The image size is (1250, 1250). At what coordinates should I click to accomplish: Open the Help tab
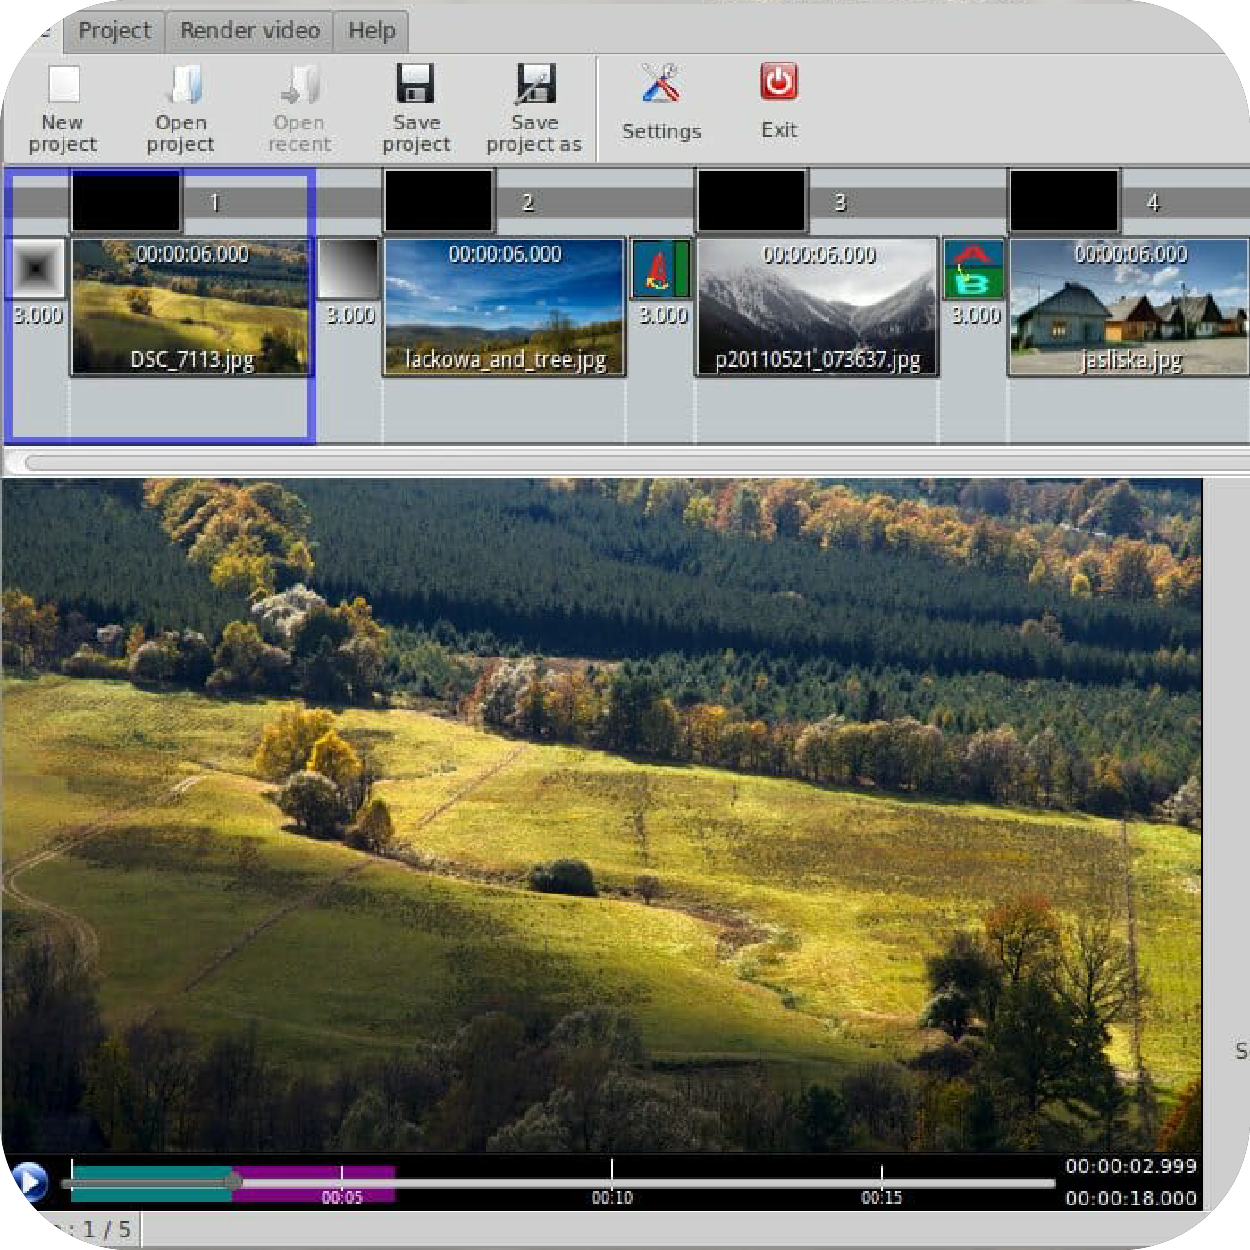371,31
